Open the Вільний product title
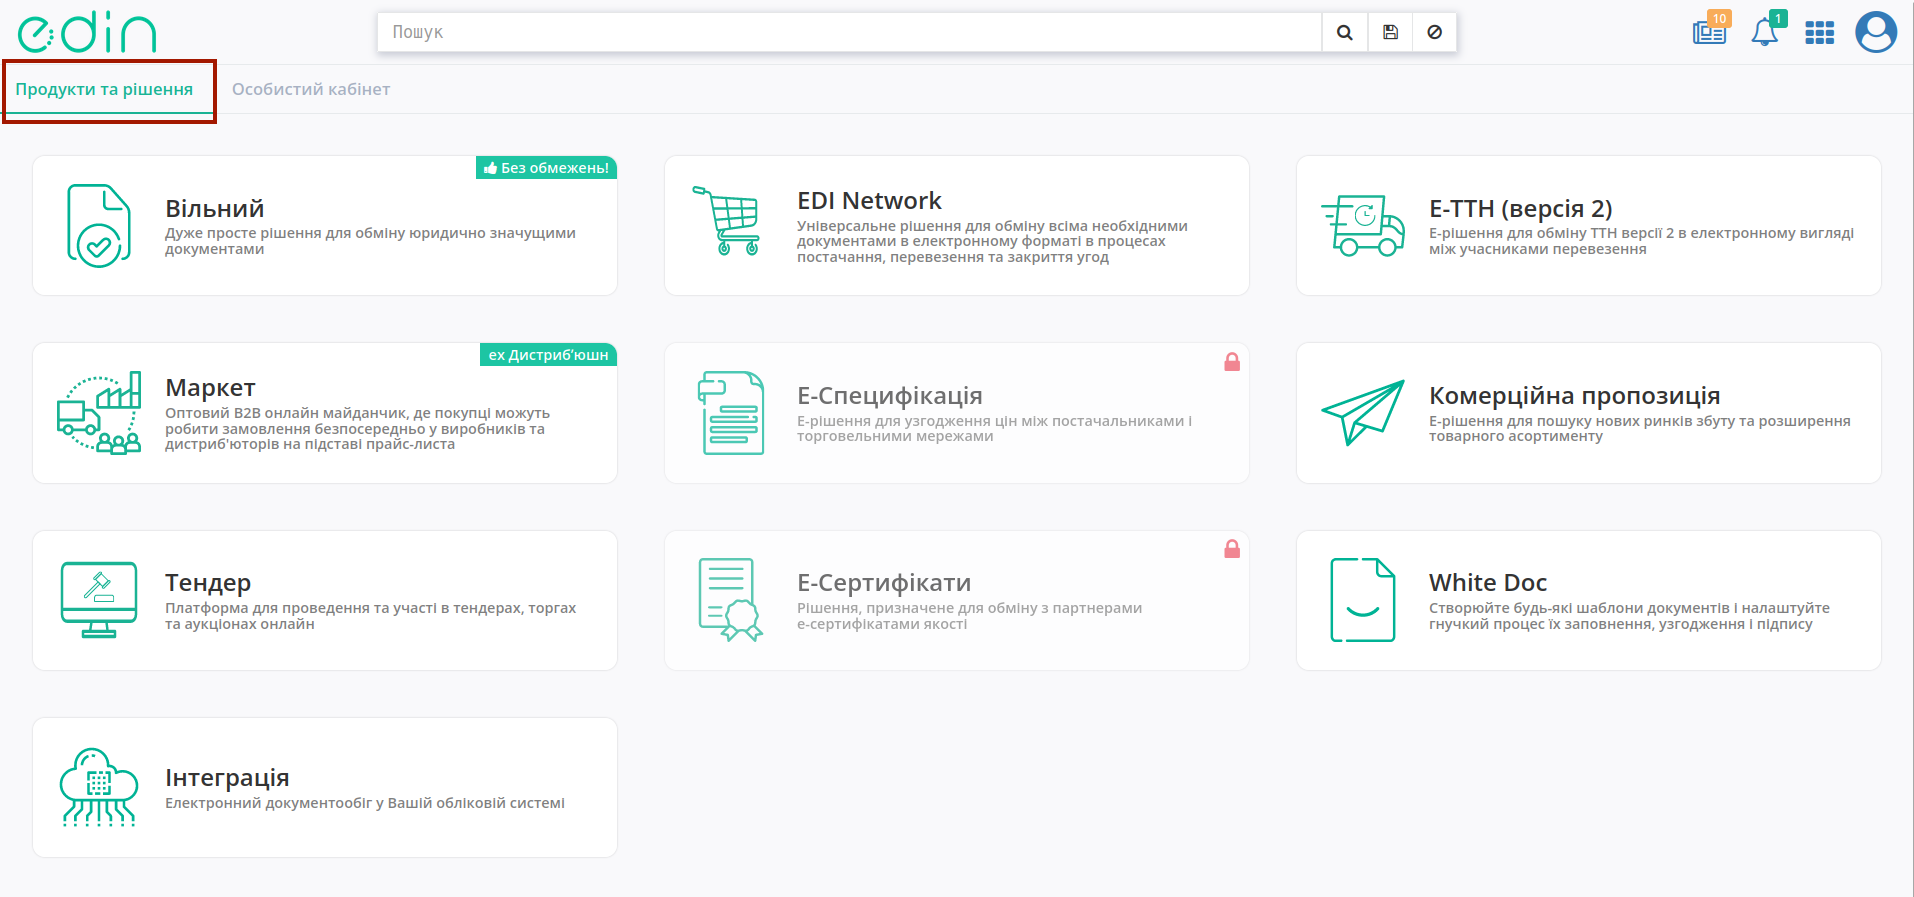 (x=215, y=209)
